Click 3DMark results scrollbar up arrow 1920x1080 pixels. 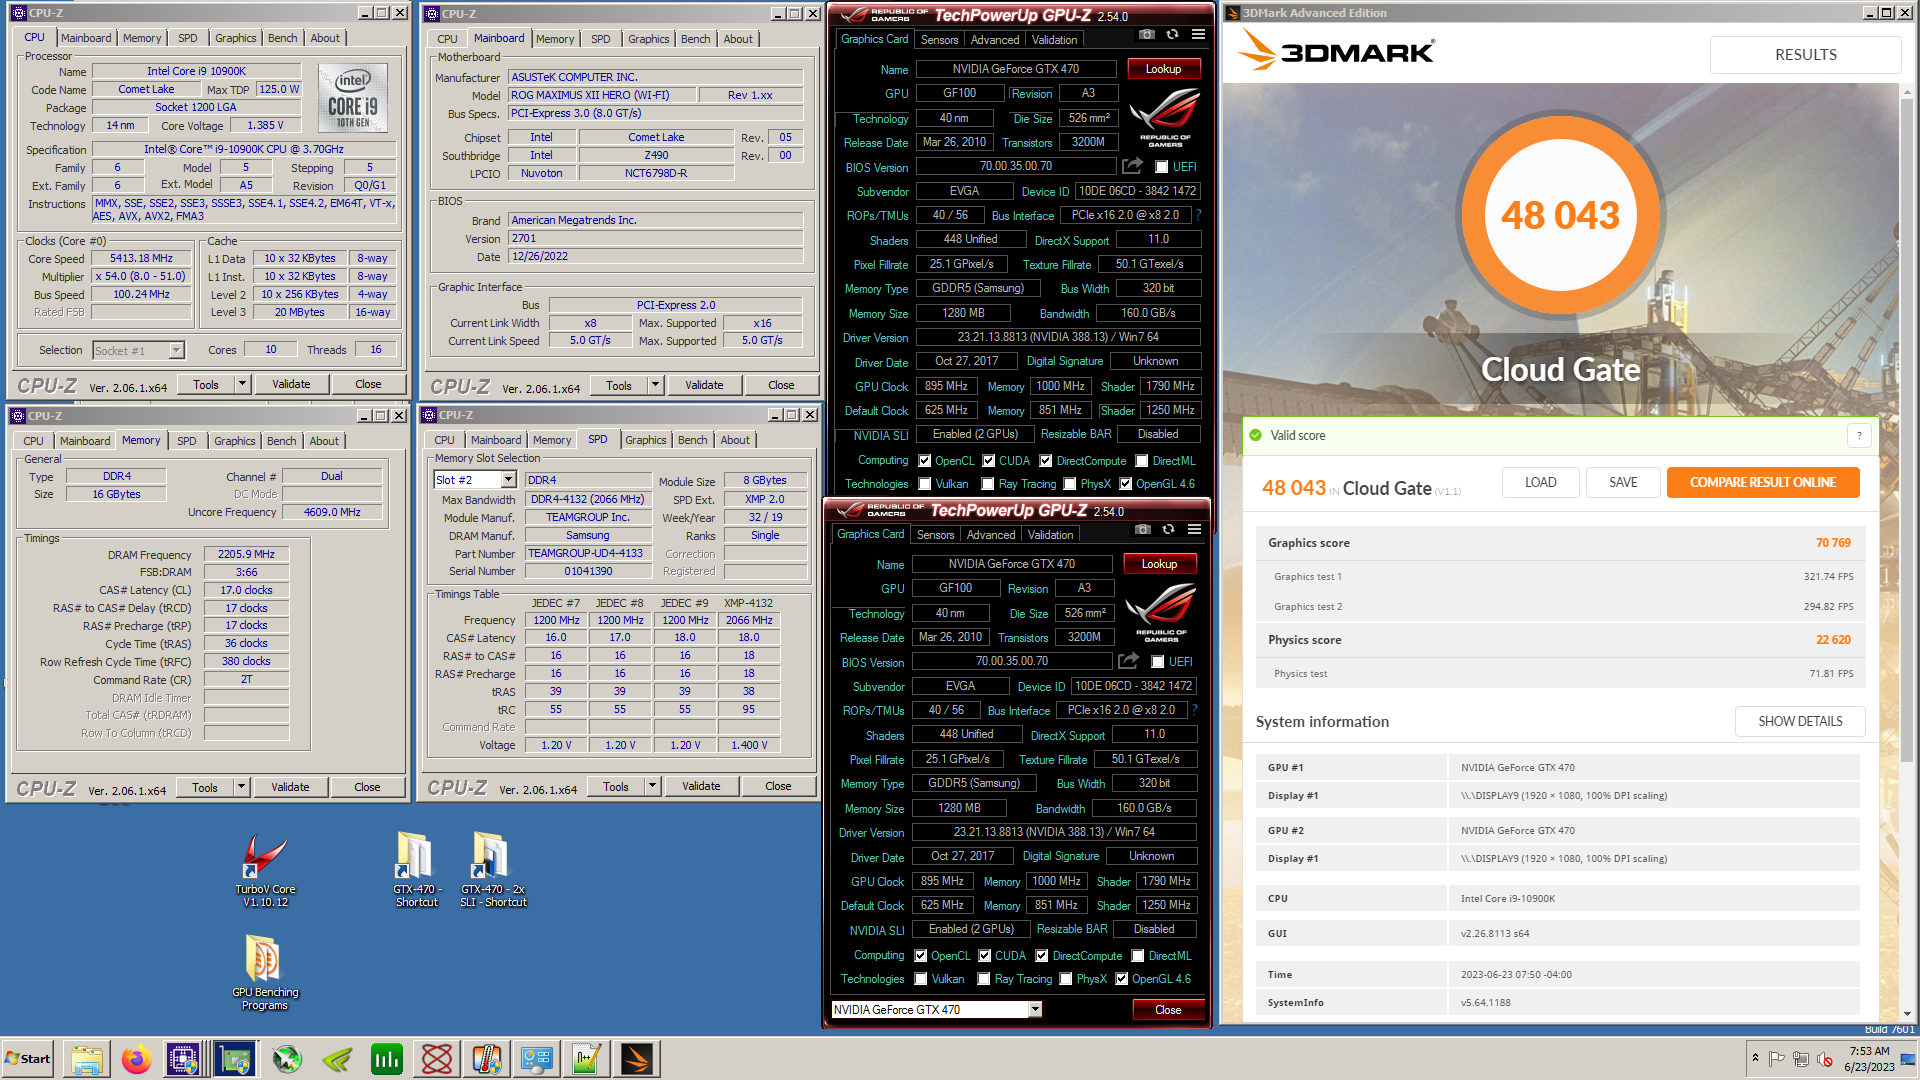point(1907,92)
